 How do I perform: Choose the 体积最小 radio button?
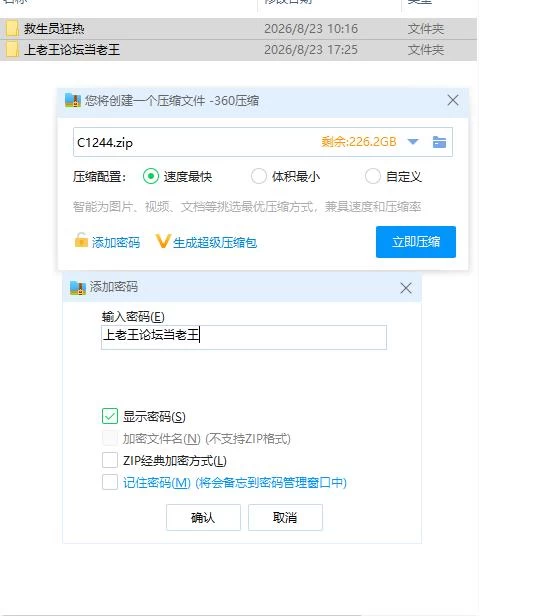click(259, 176)
